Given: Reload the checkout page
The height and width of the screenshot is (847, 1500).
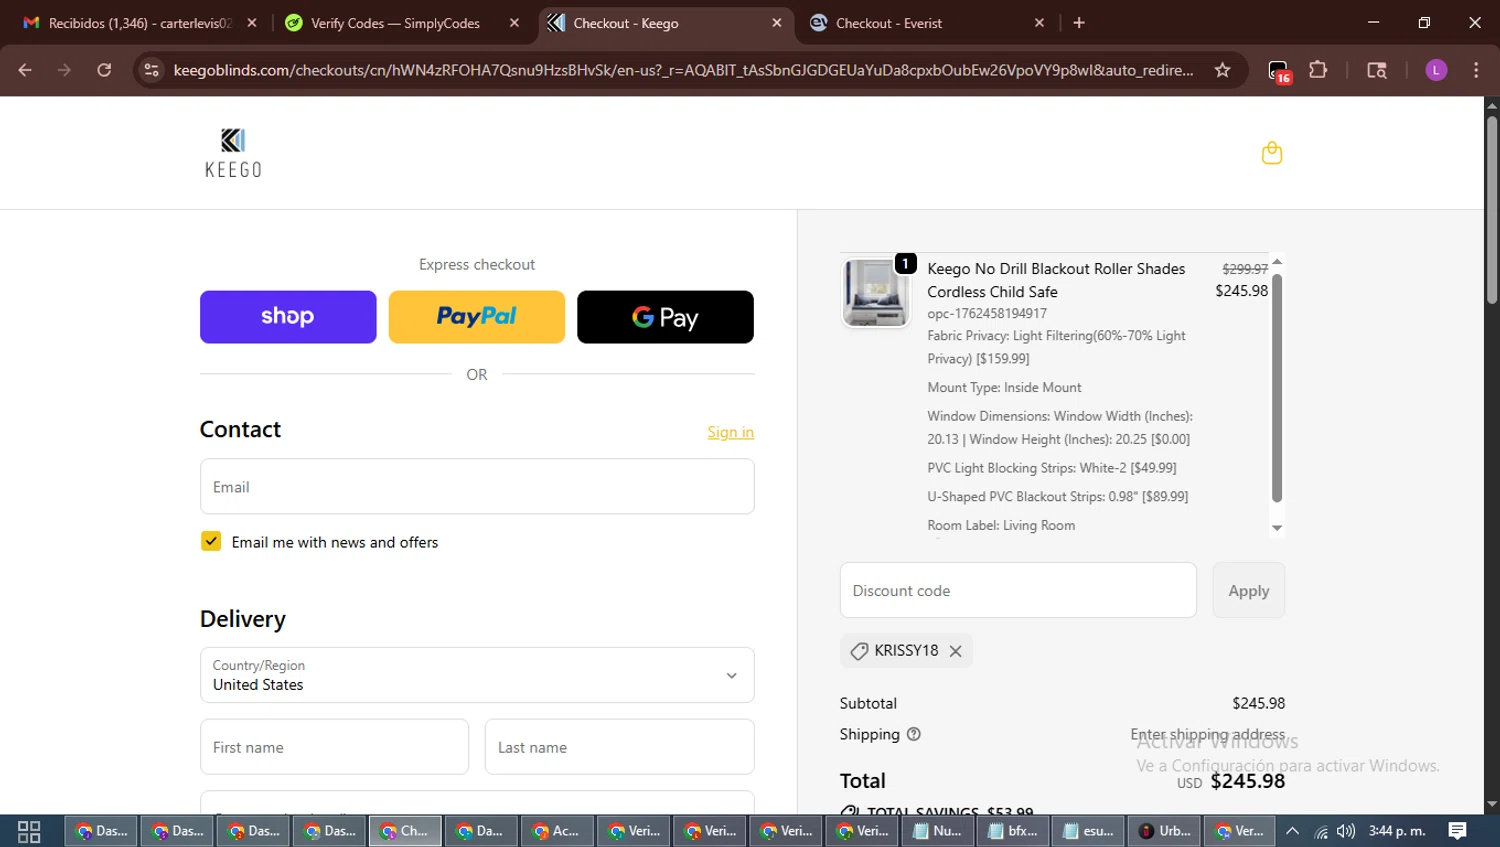Looking at the screenshot, I should (x=104, y=70).
